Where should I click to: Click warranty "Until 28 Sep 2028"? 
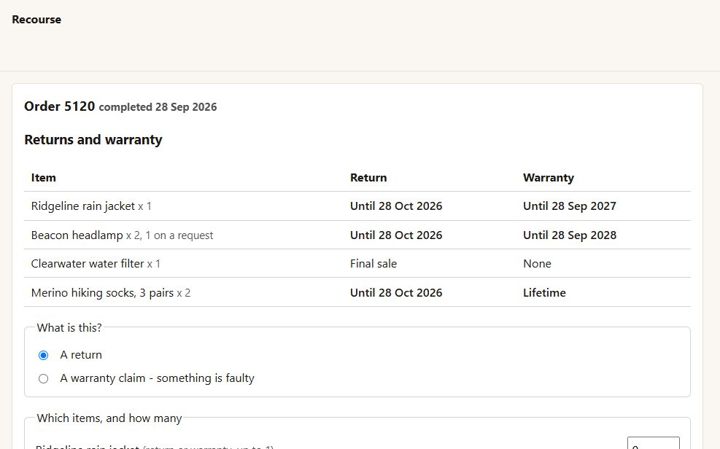pos(569,235)
